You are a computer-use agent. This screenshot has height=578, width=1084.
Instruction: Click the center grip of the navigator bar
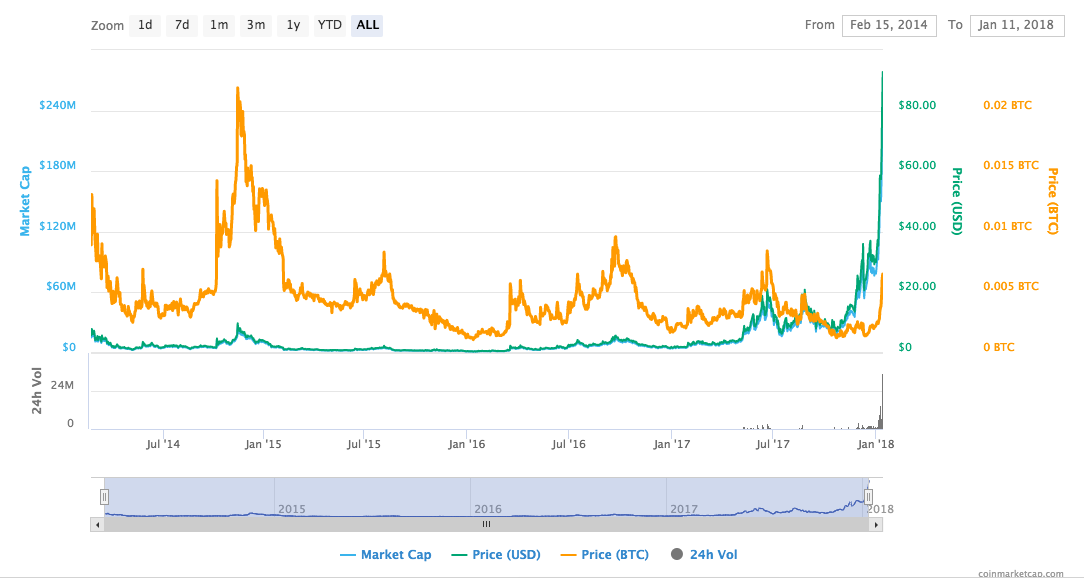click(486, 523)
